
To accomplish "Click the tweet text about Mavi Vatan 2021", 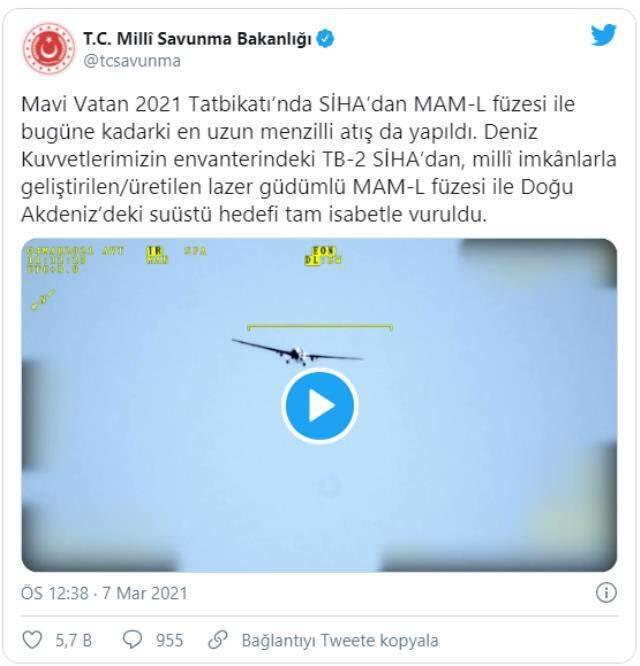I will click(319, 159).
